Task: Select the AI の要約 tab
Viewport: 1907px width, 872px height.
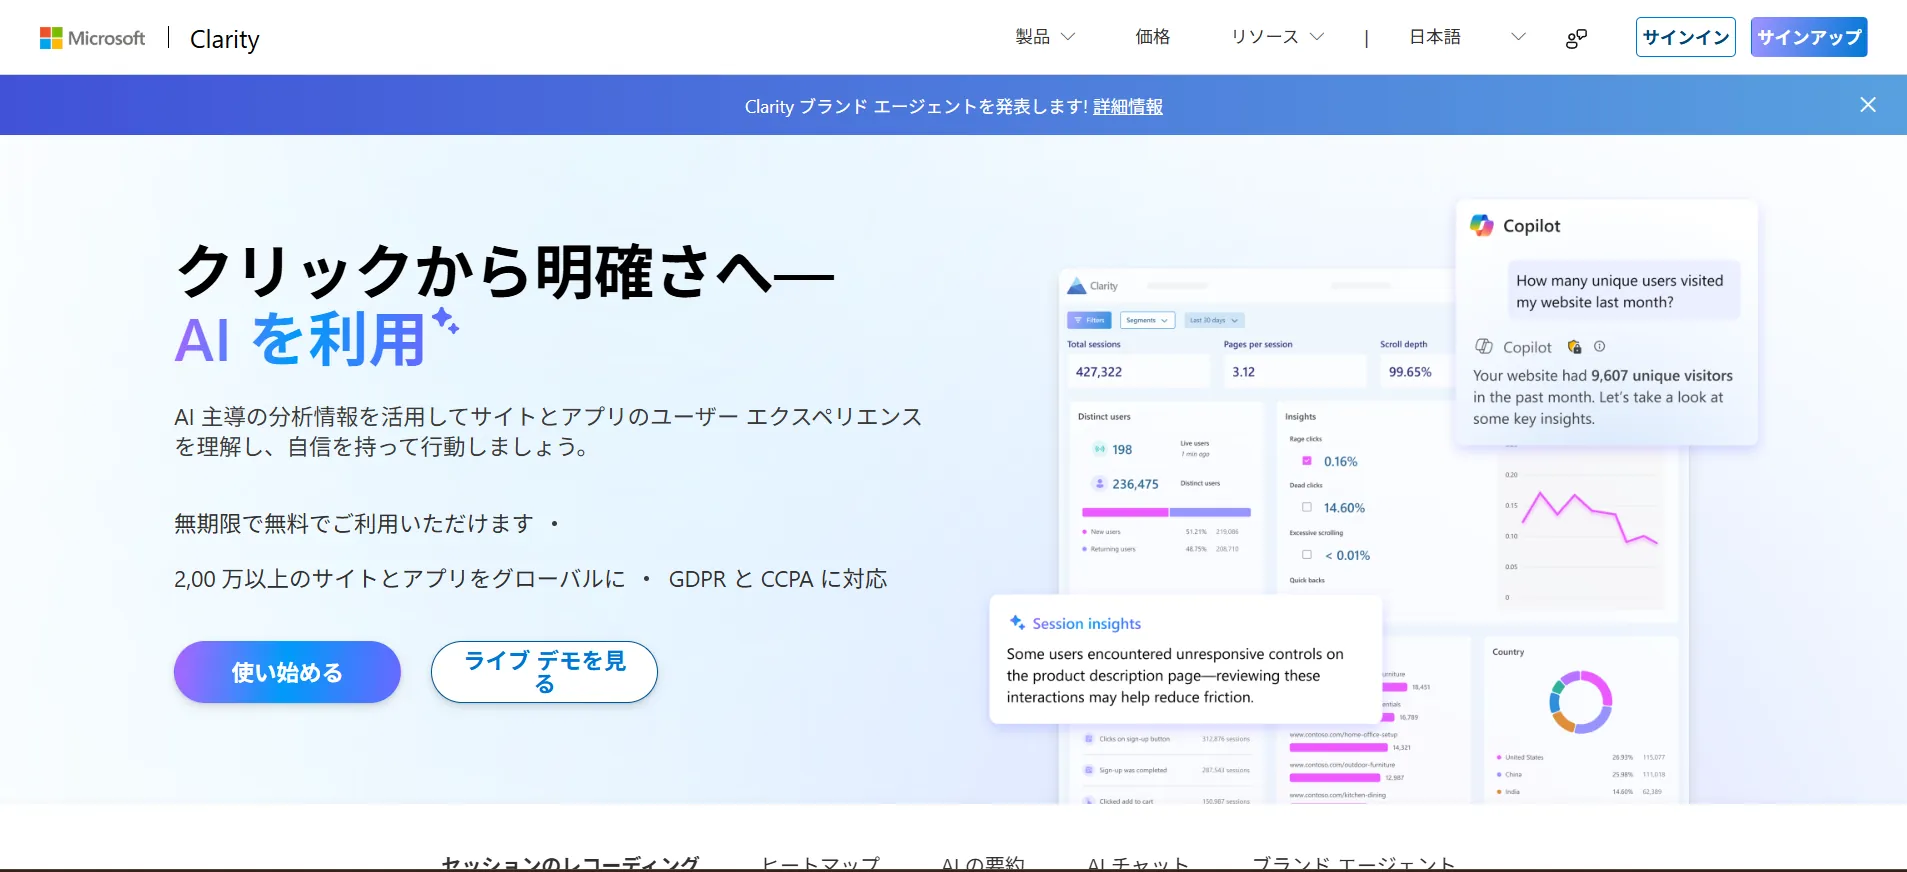Action: [983, 863]
